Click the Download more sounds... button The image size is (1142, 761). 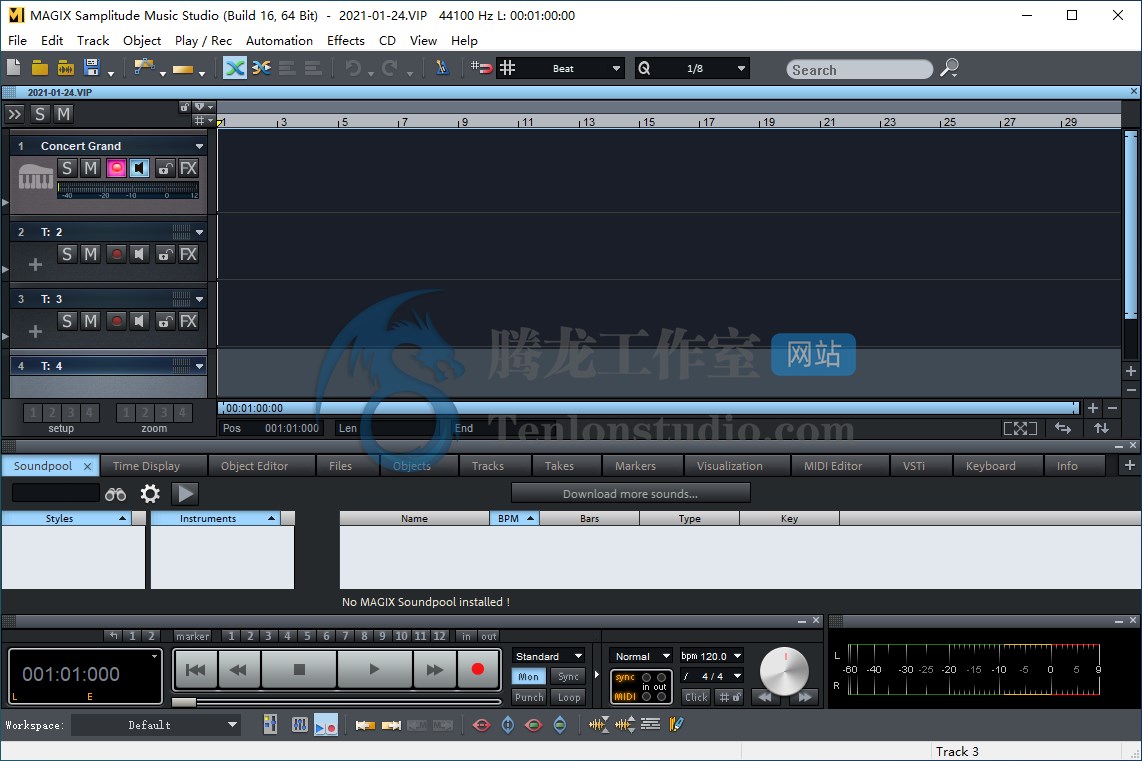[631, 494]
